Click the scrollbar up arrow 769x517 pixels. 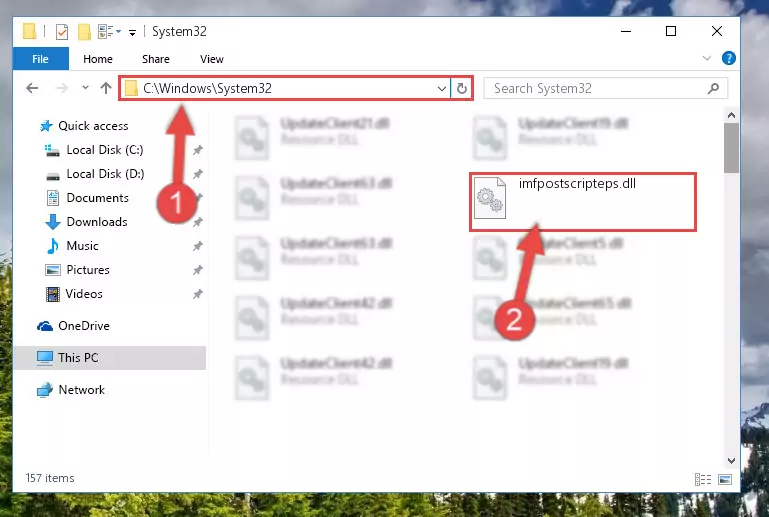(731, 115)
